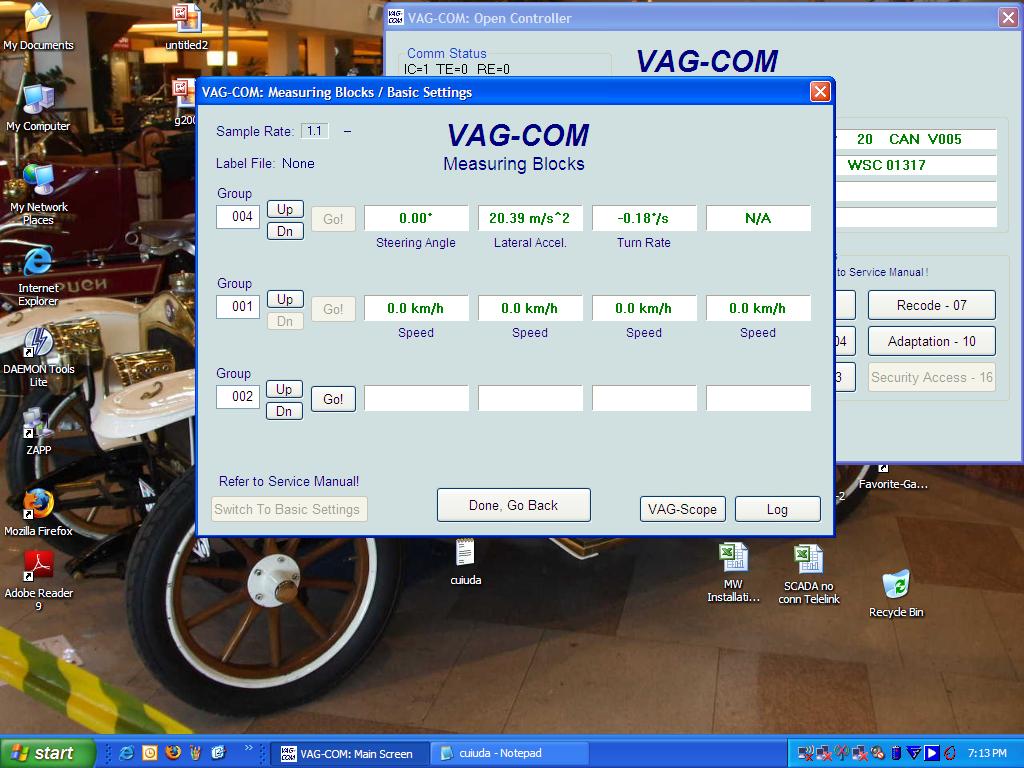
Task: Click the blue media player tray icon
Action: 931,754
